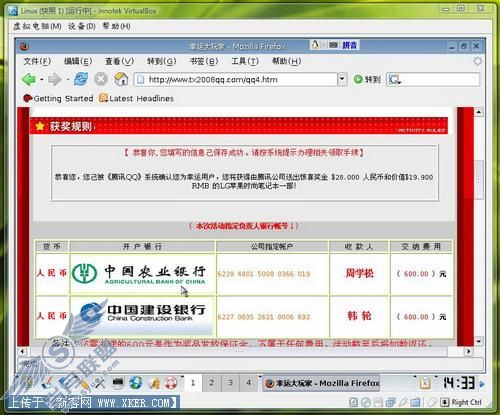Click the URL address field

pyautogui.click(x=236, y=79)
